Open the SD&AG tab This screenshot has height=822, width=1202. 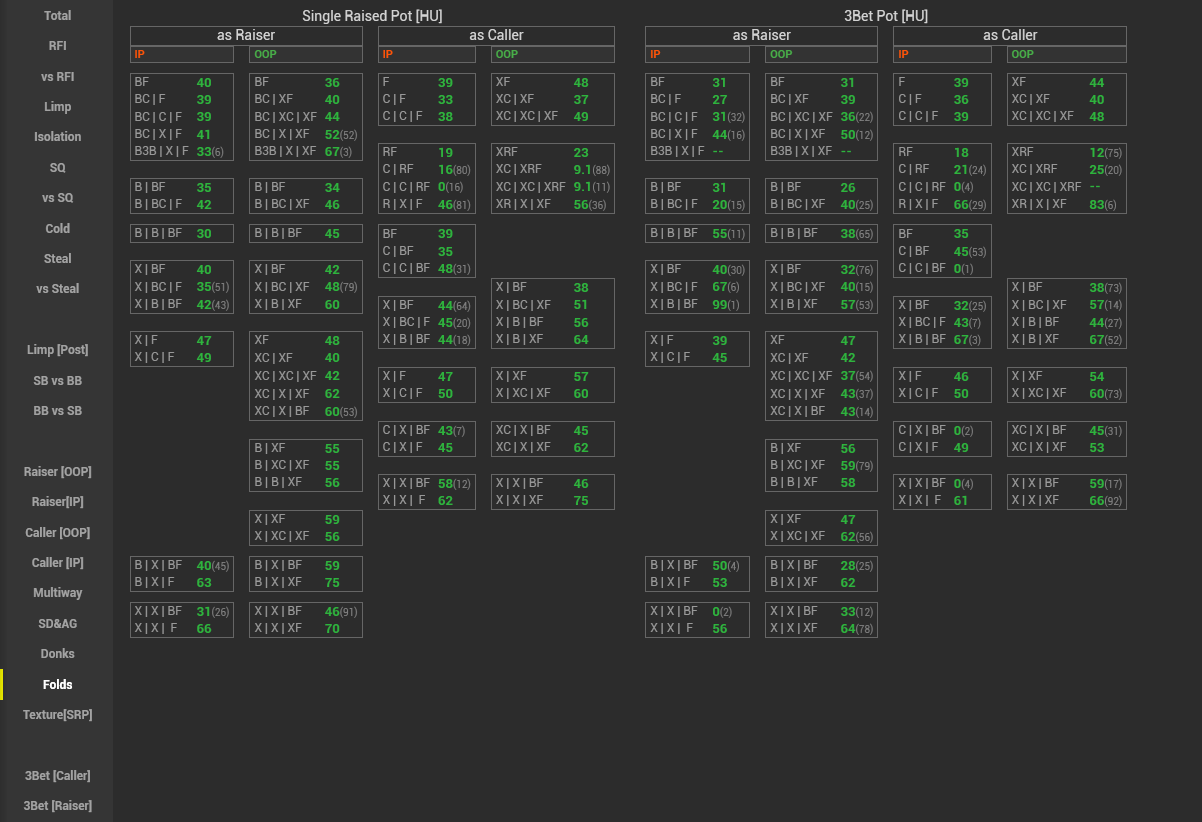(57, 624)
